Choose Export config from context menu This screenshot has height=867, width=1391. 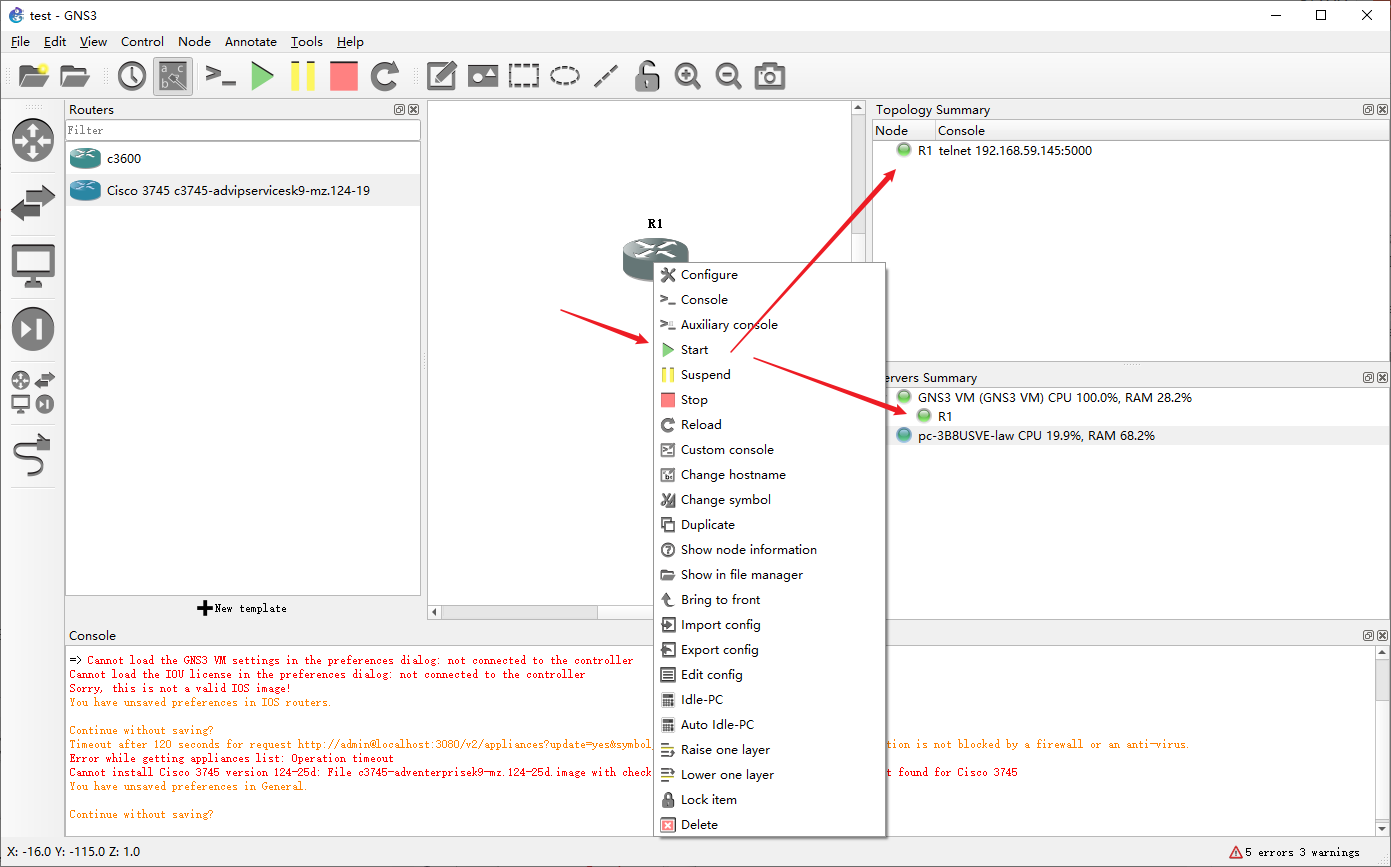(x=769, y=650)
